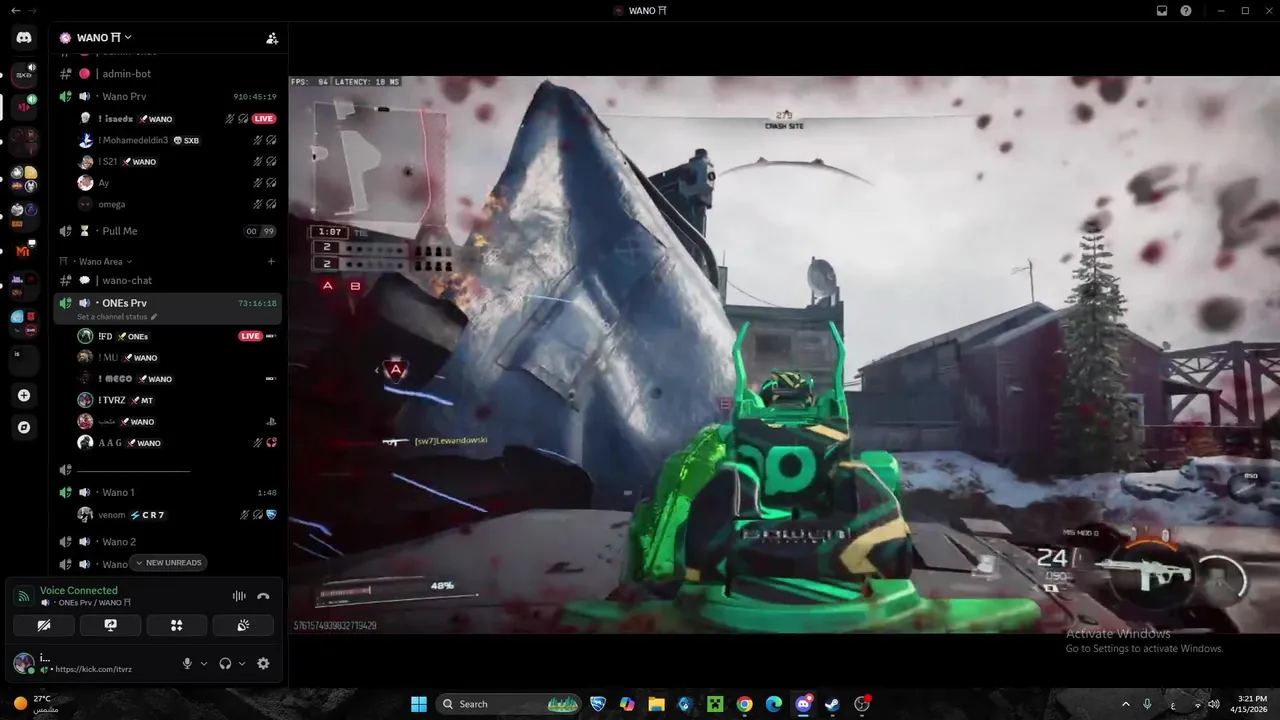The height and width of the screenshot is (720, 1280).
Task: Open headphones output options dropdown arrow
Action: (242, 663)
